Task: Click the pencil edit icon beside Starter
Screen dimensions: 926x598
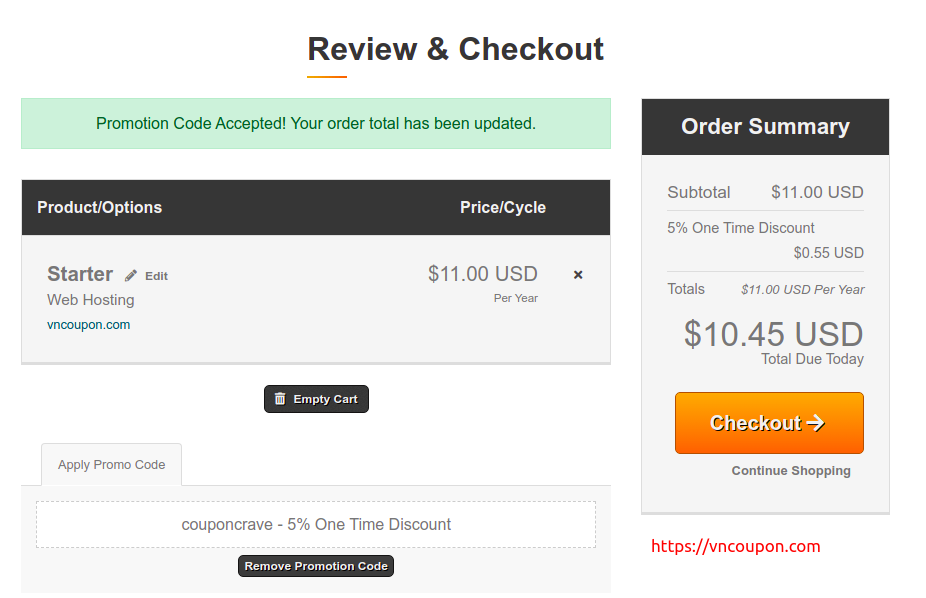Action: tap(131, 276)
